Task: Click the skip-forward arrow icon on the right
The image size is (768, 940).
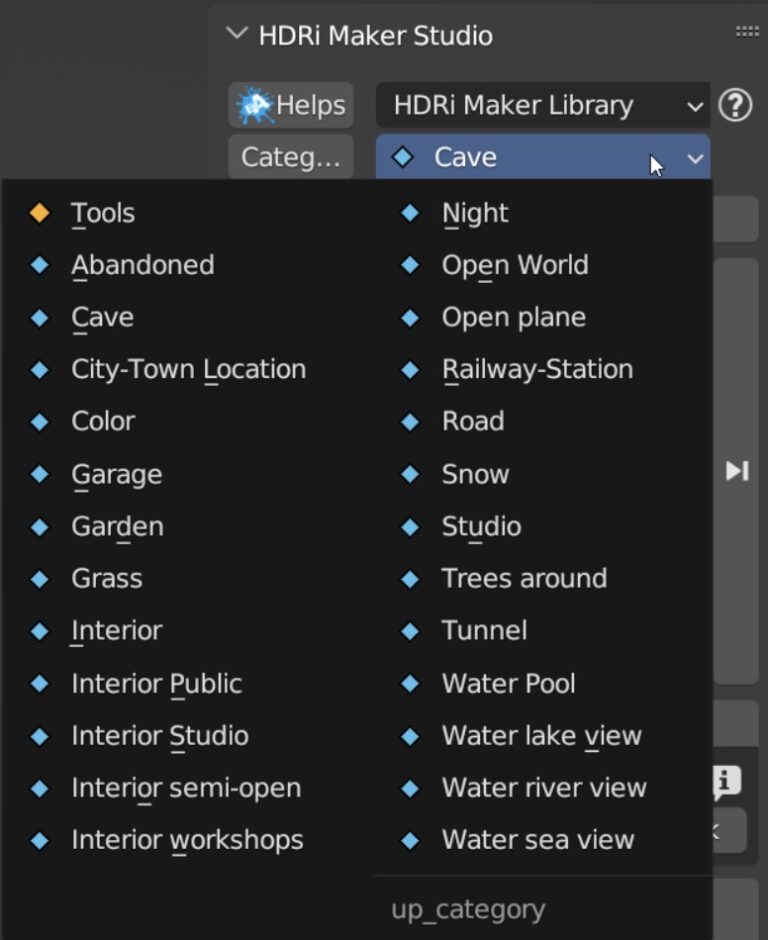Action: tap(736, 472)
